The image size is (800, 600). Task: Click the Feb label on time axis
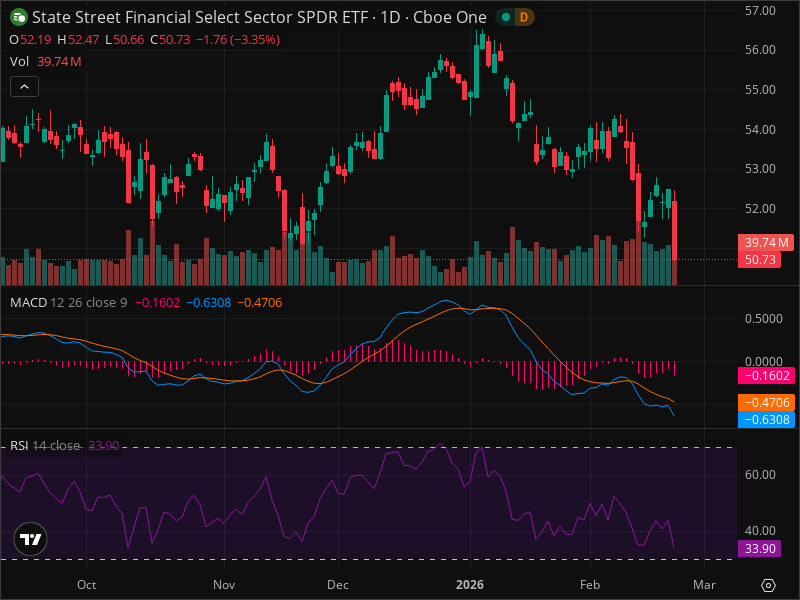pos(590,585)
